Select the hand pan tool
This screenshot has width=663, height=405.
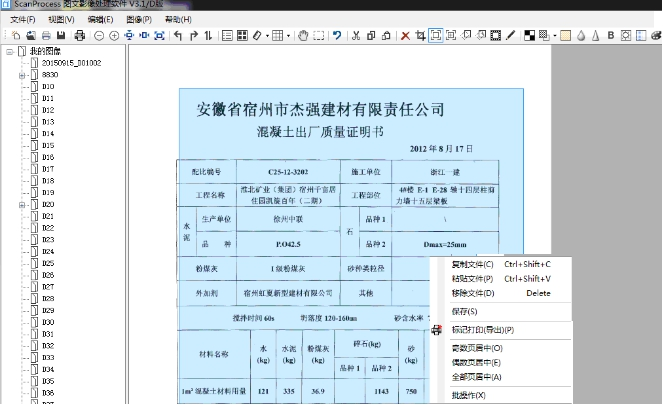tap(303, 36)
